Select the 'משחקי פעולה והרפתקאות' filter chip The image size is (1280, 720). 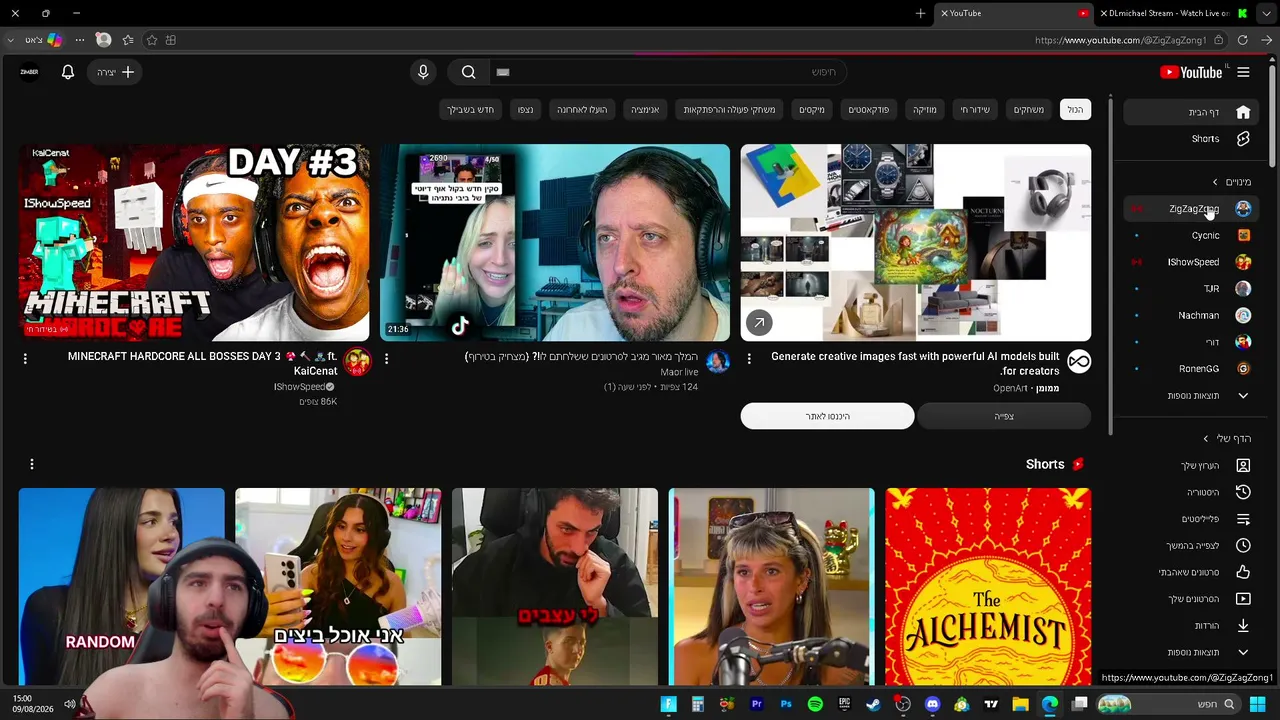pyautogui.click(x=729, y=110)
